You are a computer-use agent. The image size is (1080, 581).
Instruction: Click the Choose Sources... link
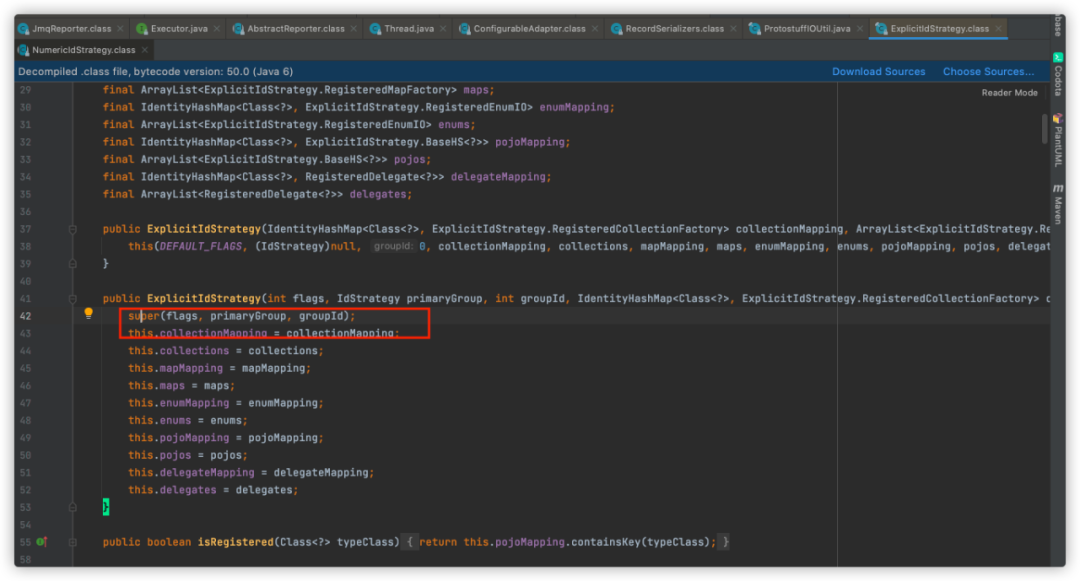(988, 72)
